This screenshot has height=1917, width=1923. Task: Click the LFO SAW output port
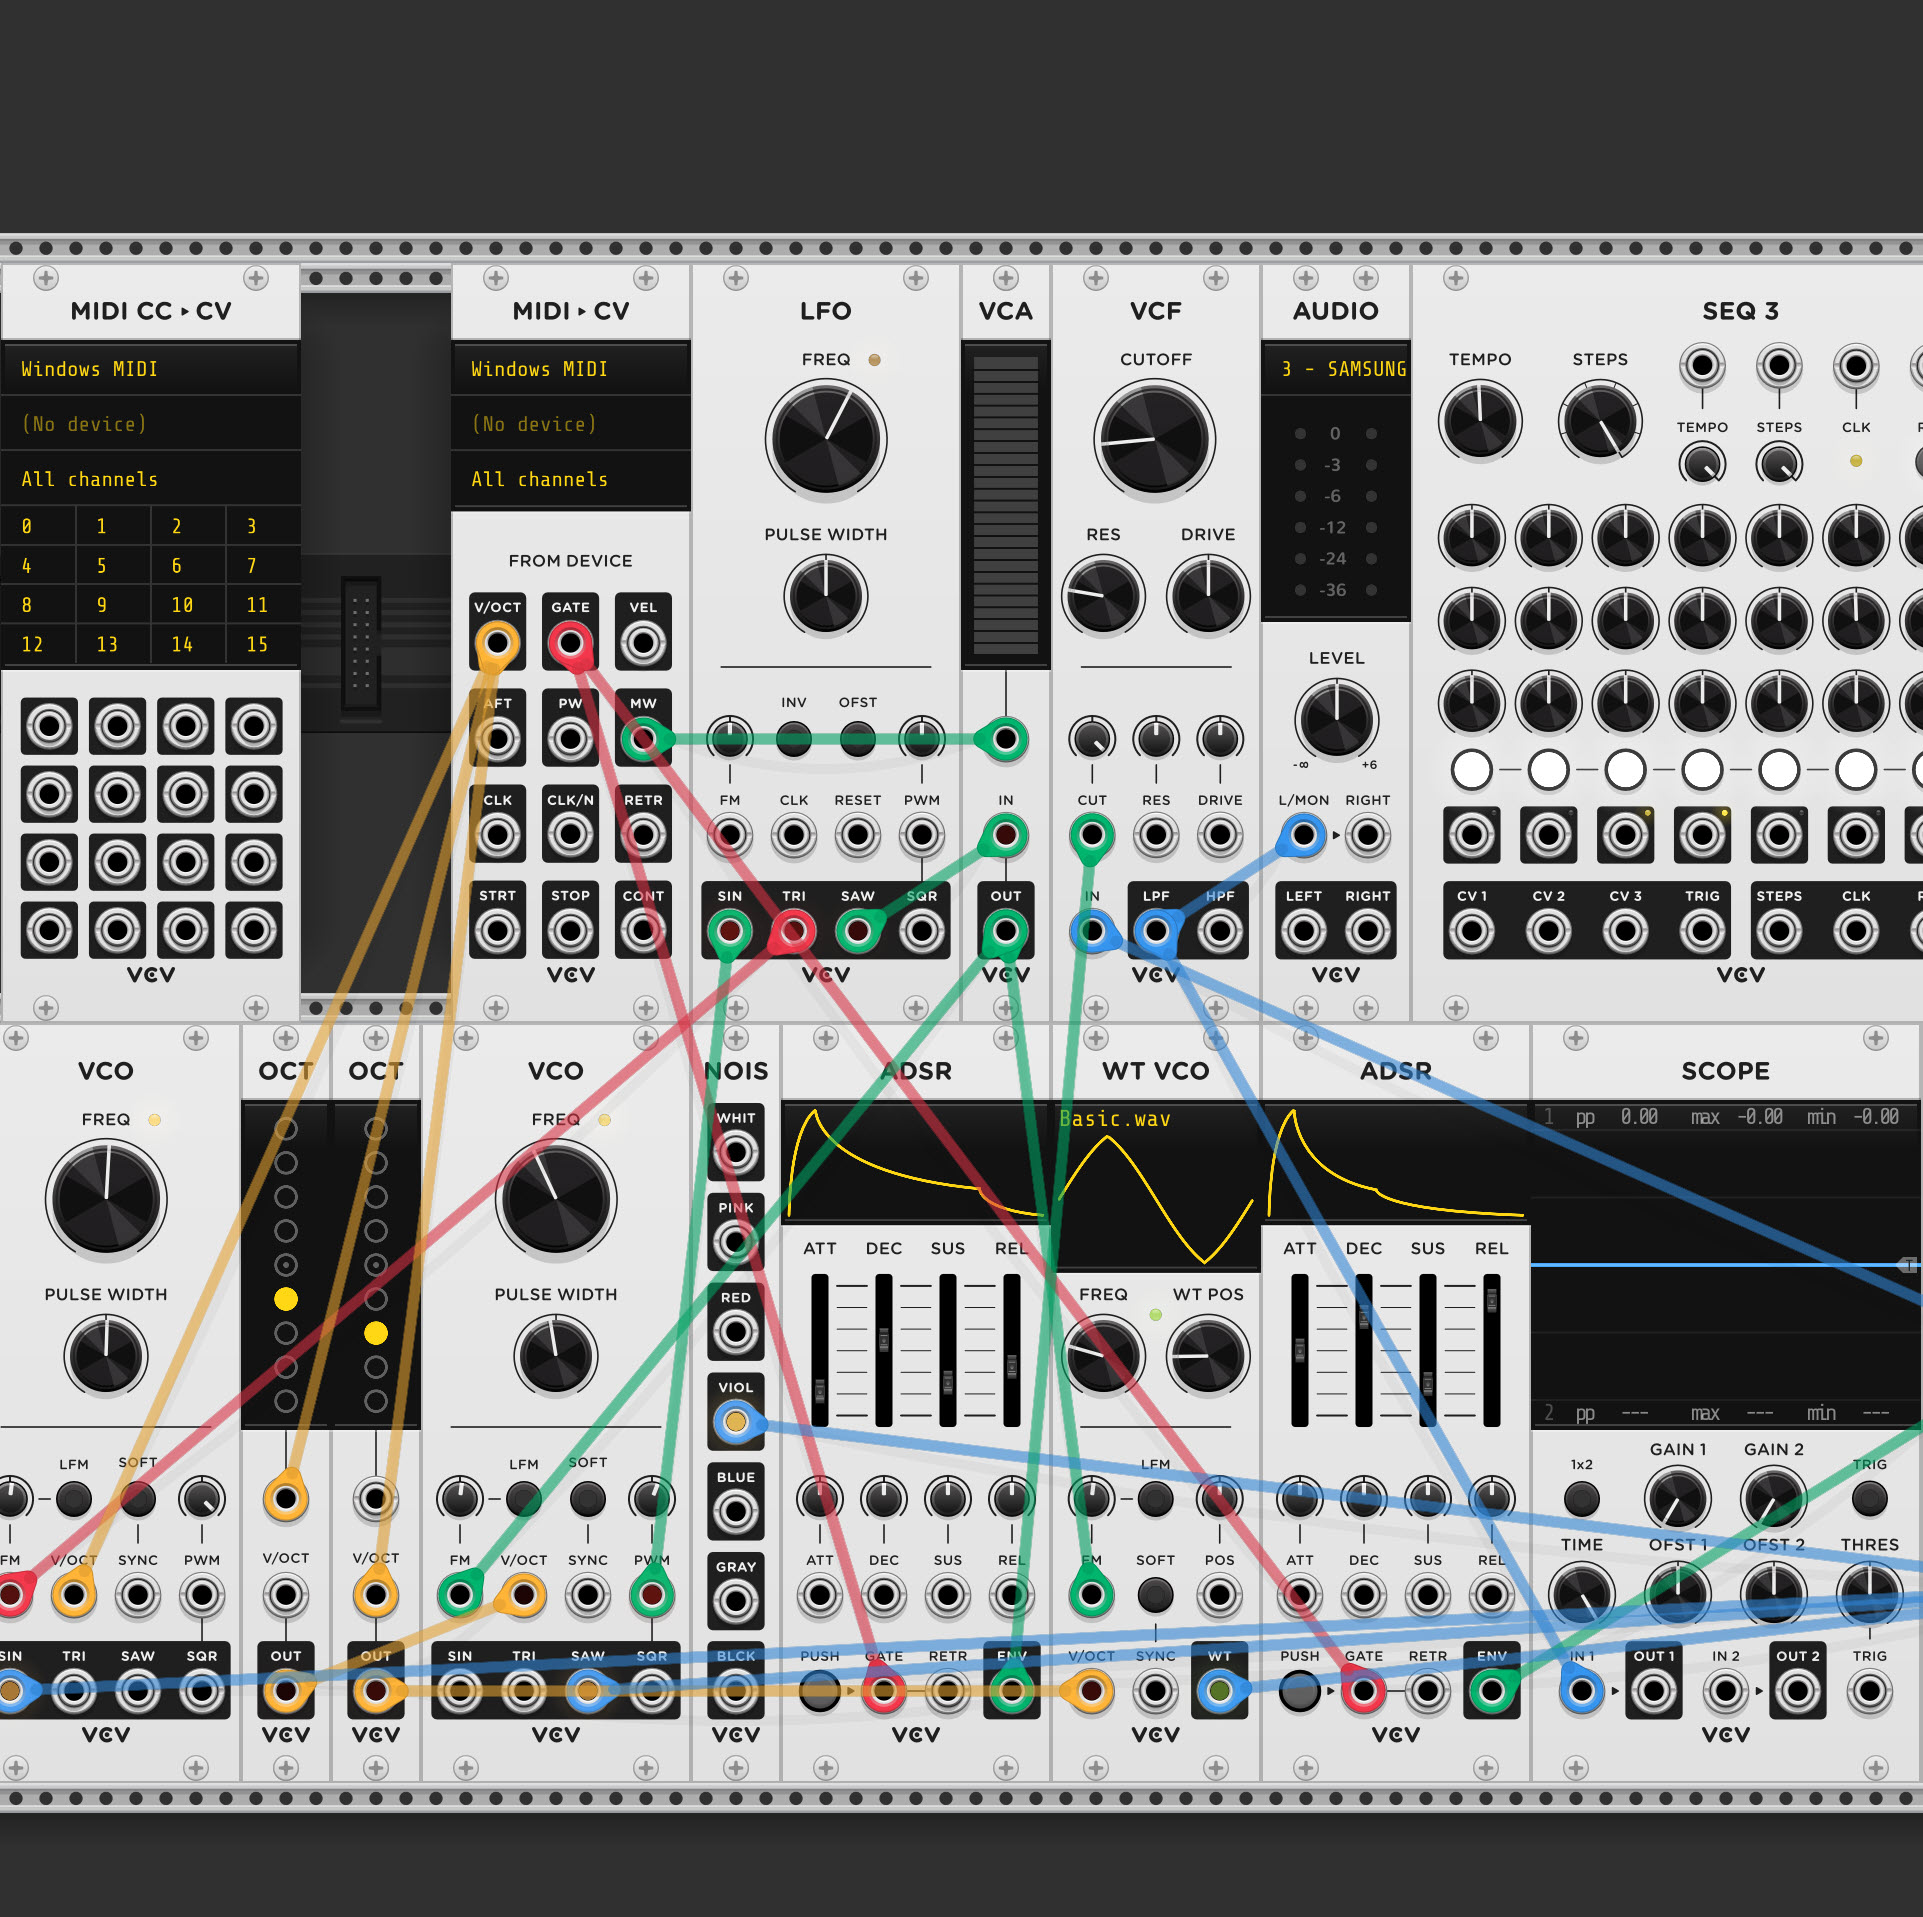pos(858,931)
